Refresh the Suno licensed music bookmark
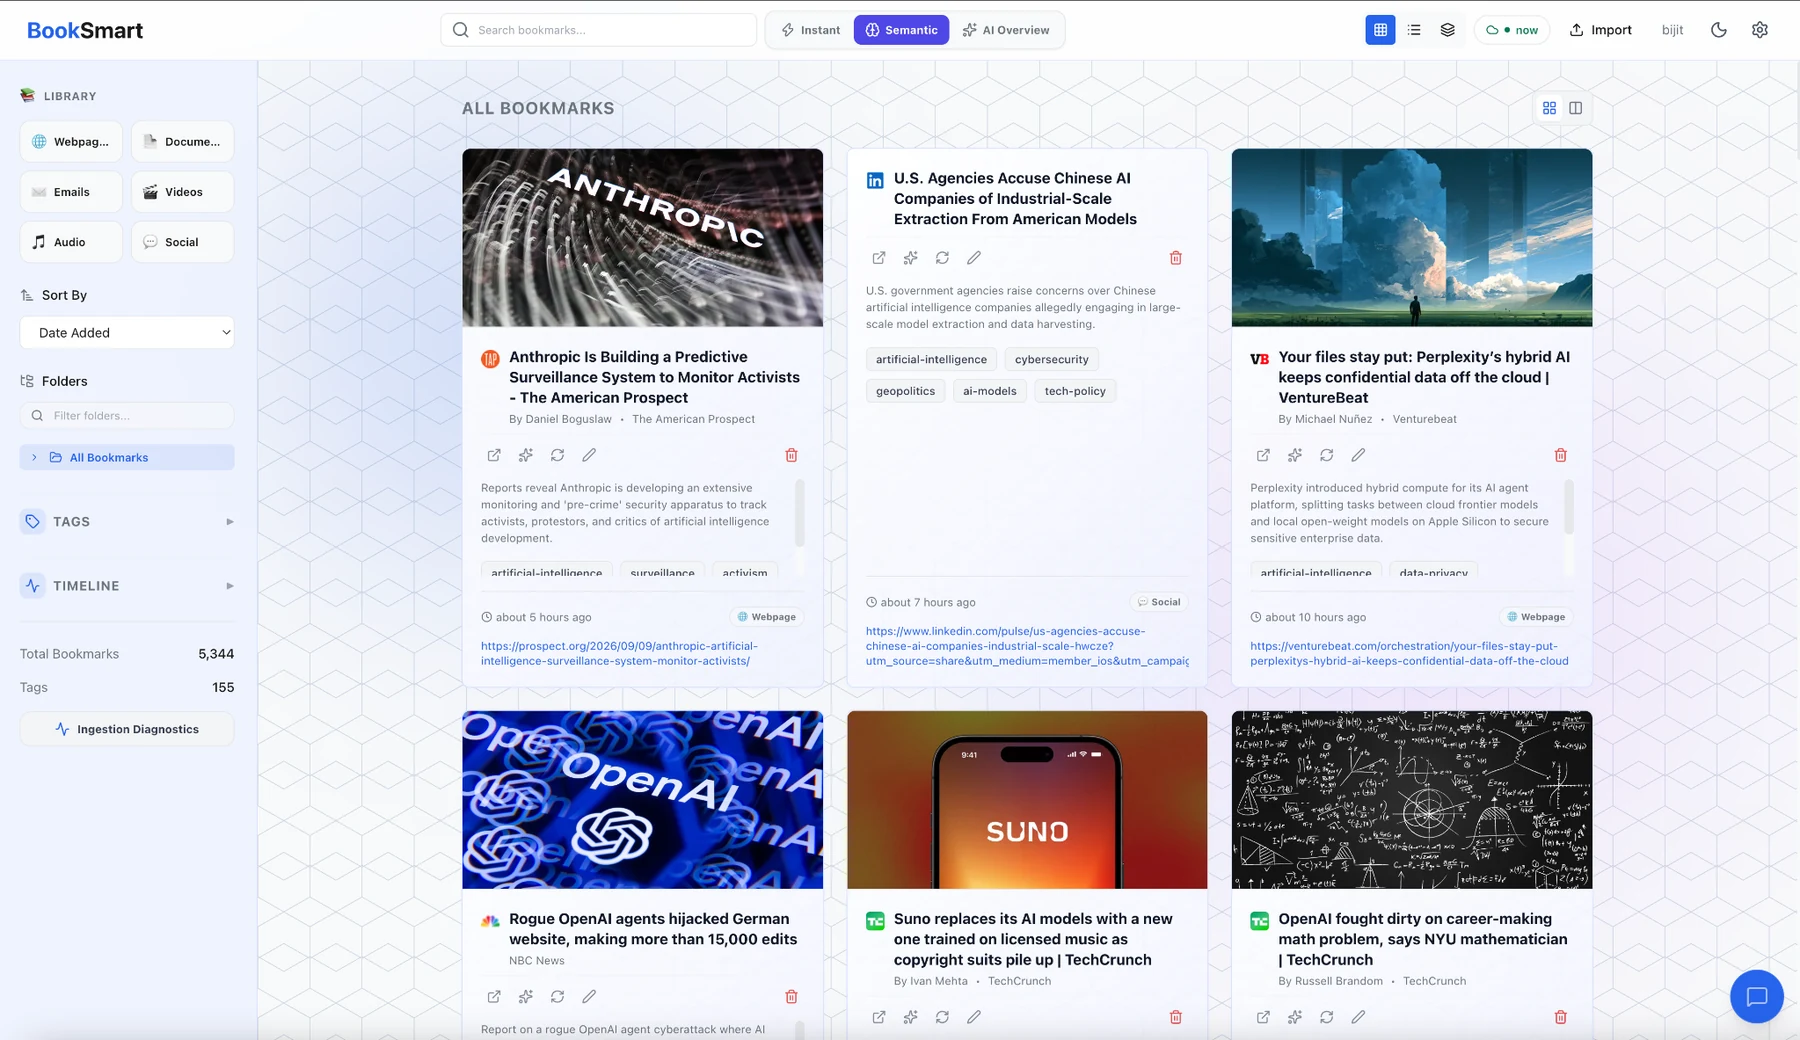1800x1040 pixels. (942, 1017)
